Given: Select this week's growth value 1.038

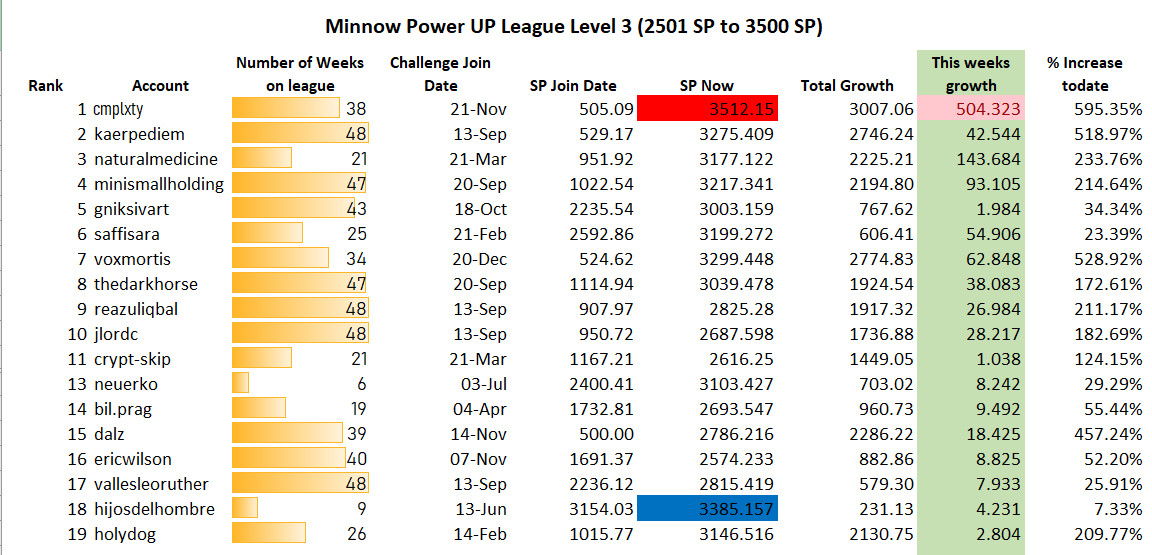Looking at the screenshot, I should 998,359.
